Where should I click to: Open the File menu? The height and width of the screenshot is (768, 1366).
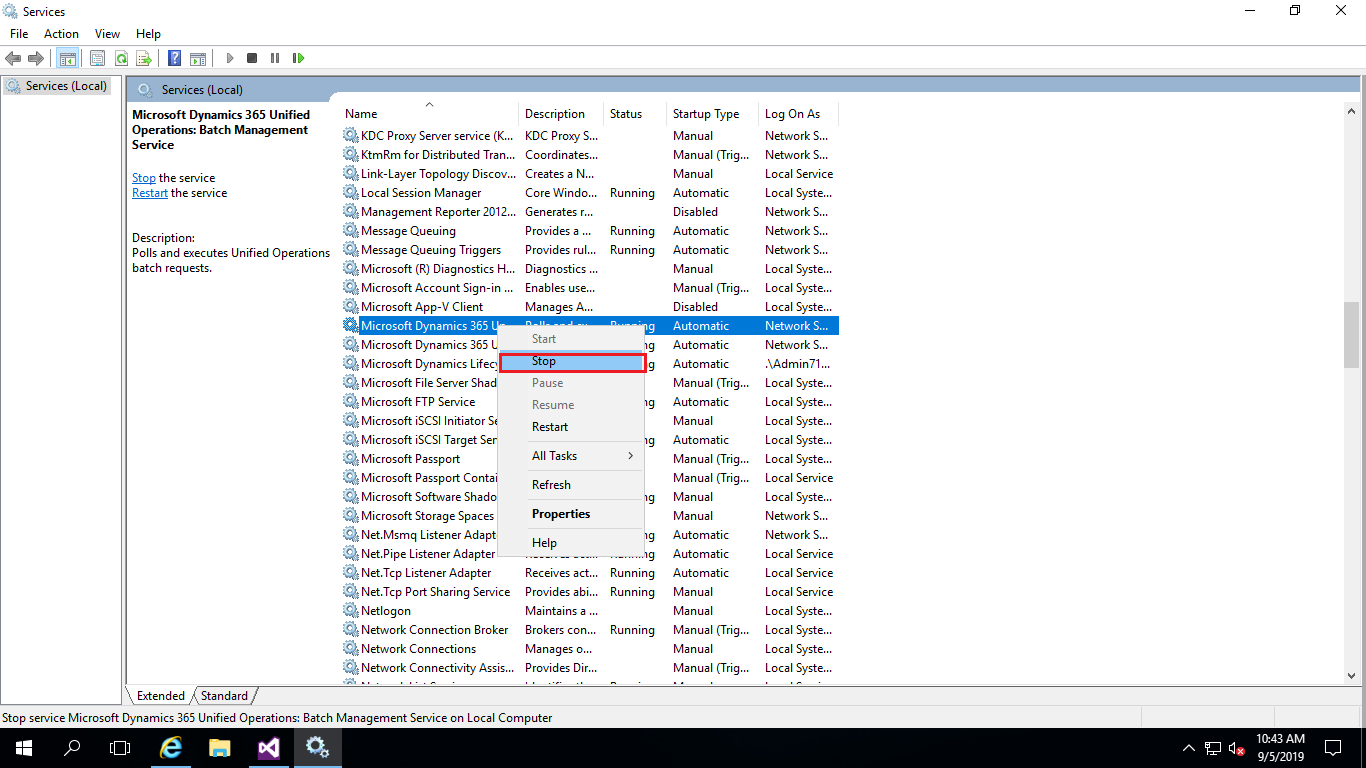point(19,34)
